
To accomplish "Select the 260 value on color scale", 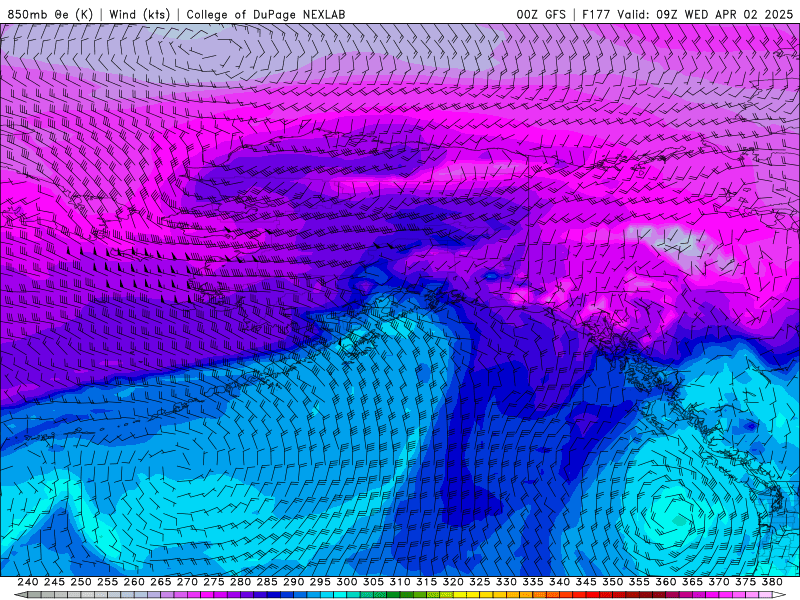I will [x=134, y=582].
